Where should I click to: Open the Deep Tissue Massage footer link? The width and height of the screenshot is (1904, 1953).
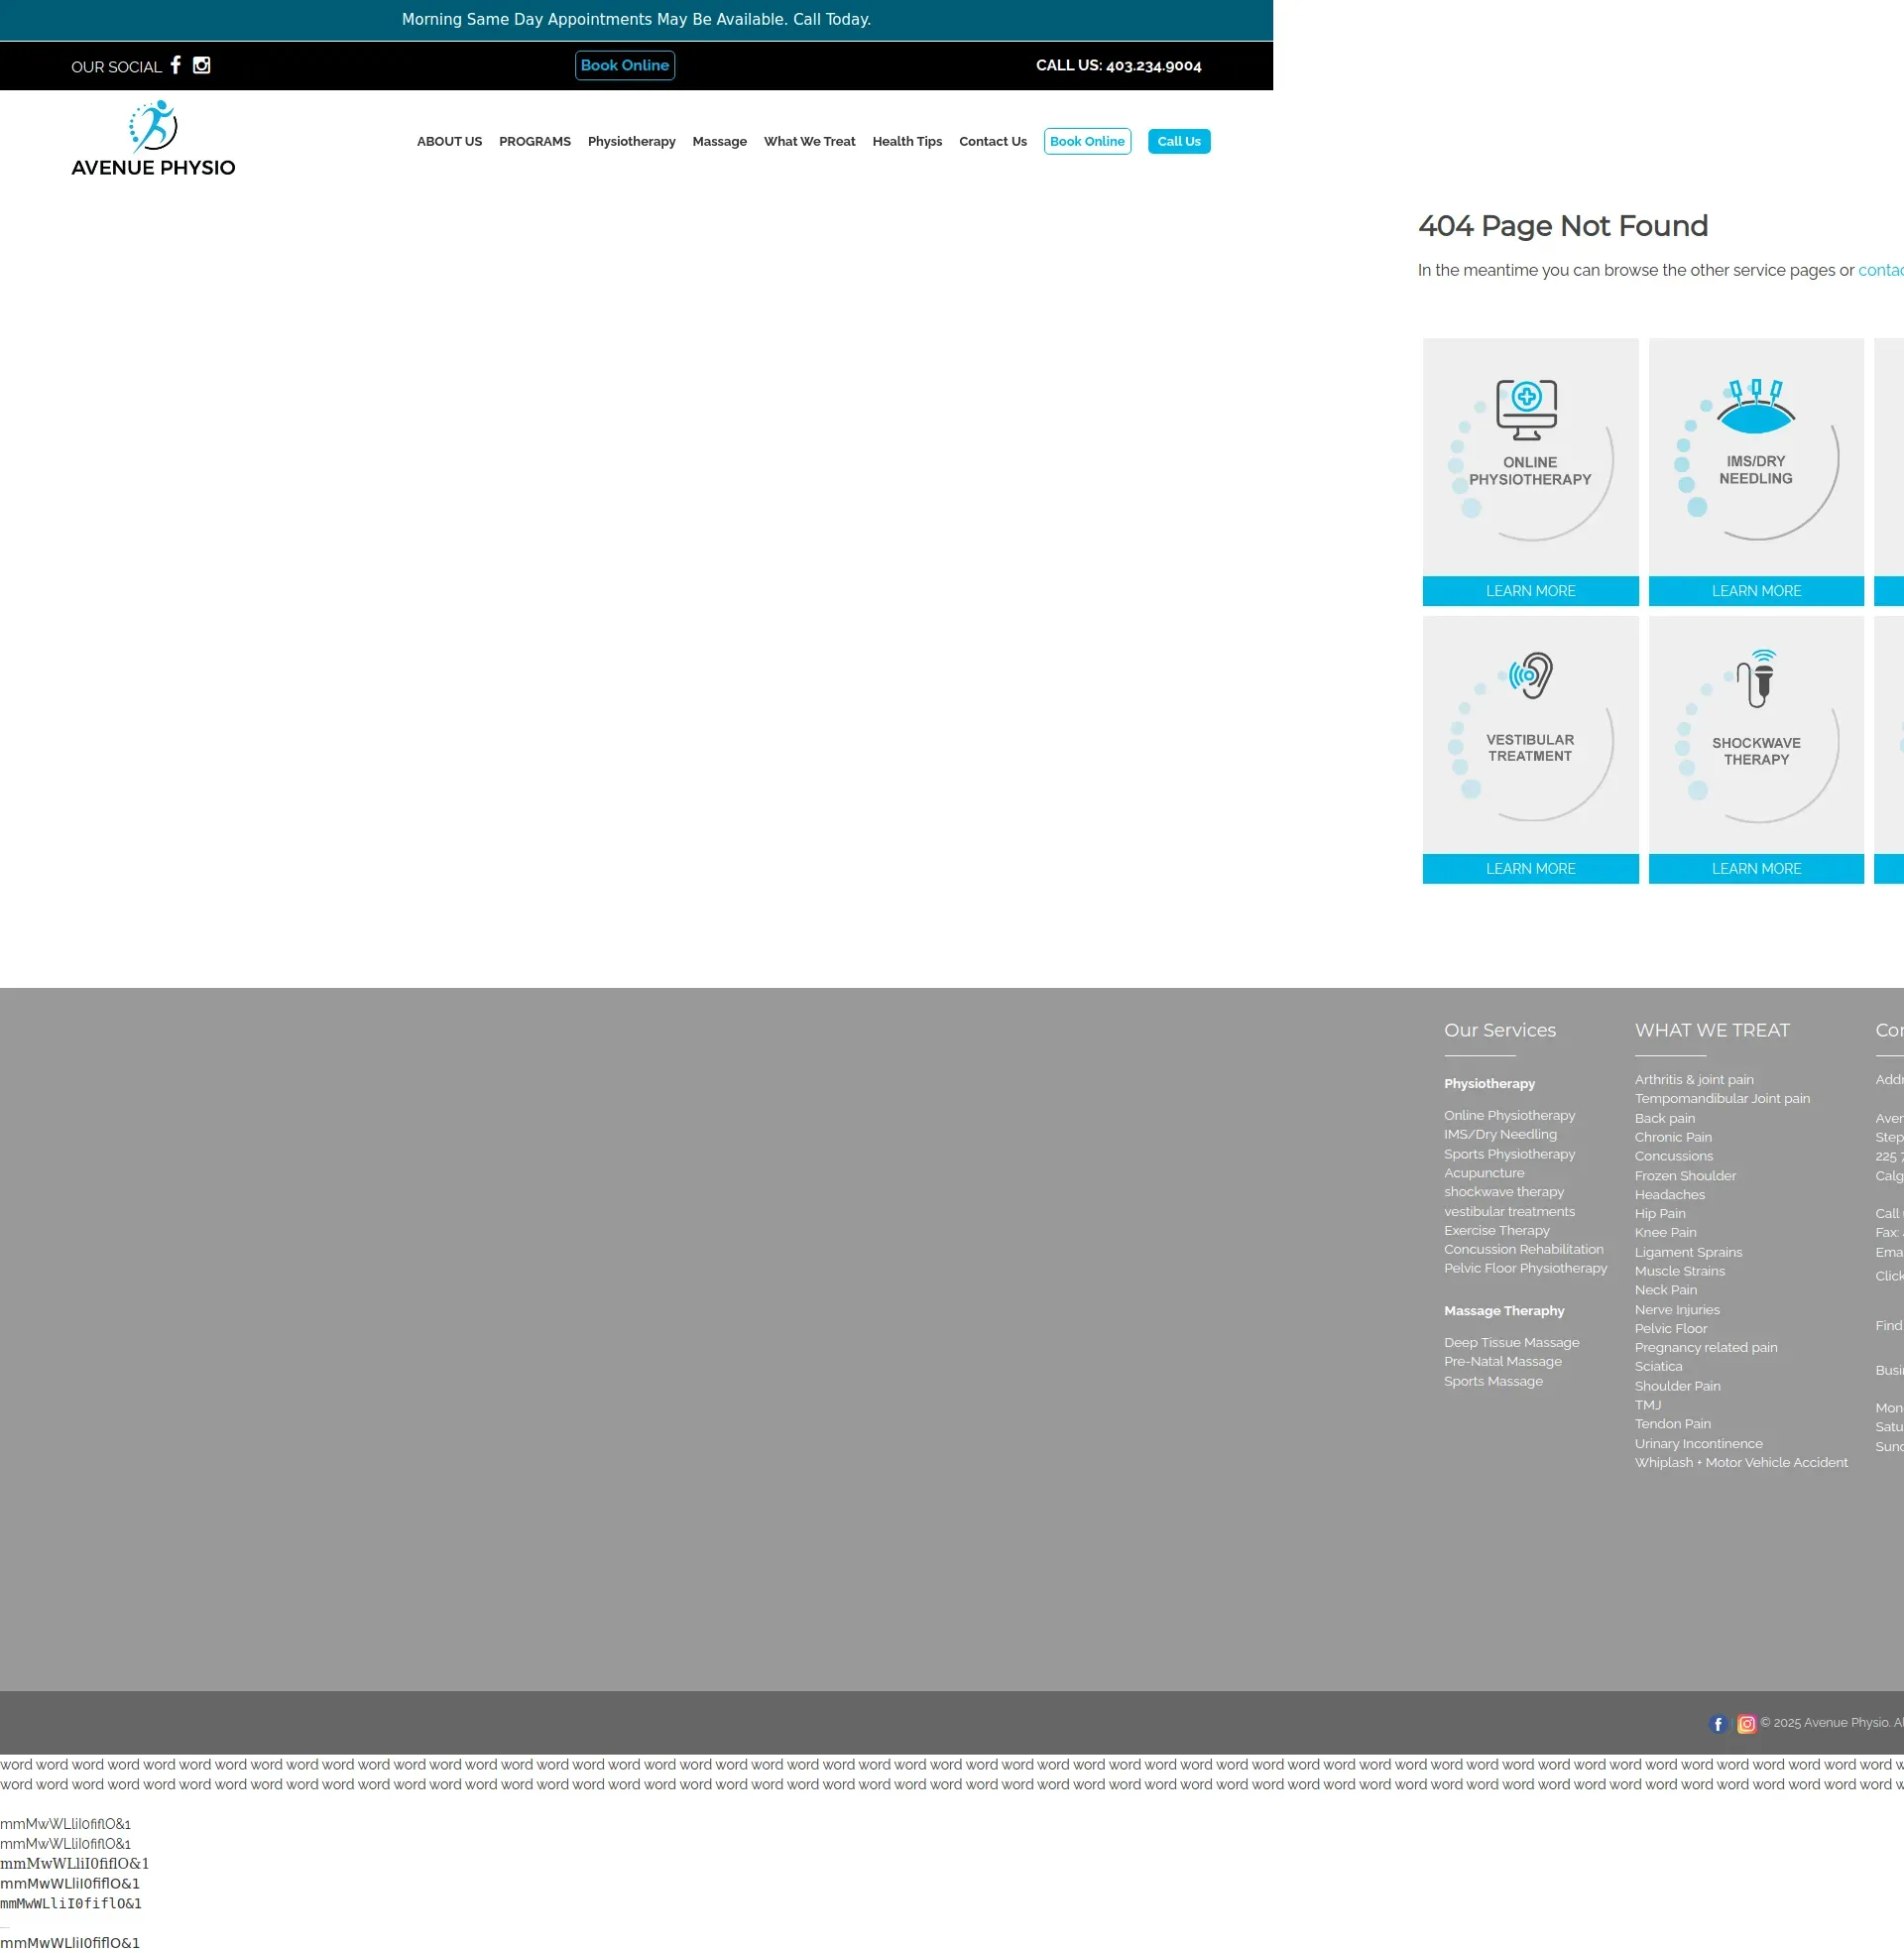1510,1342
